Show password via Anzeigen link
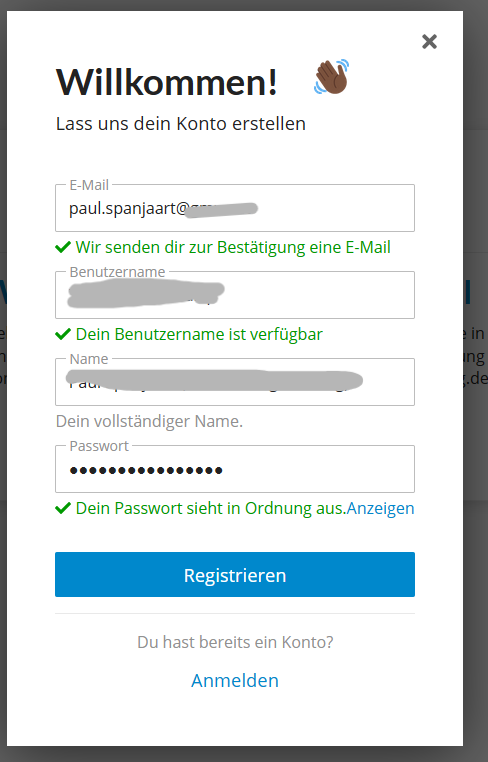The image size is (488, 762). point(381,508)
